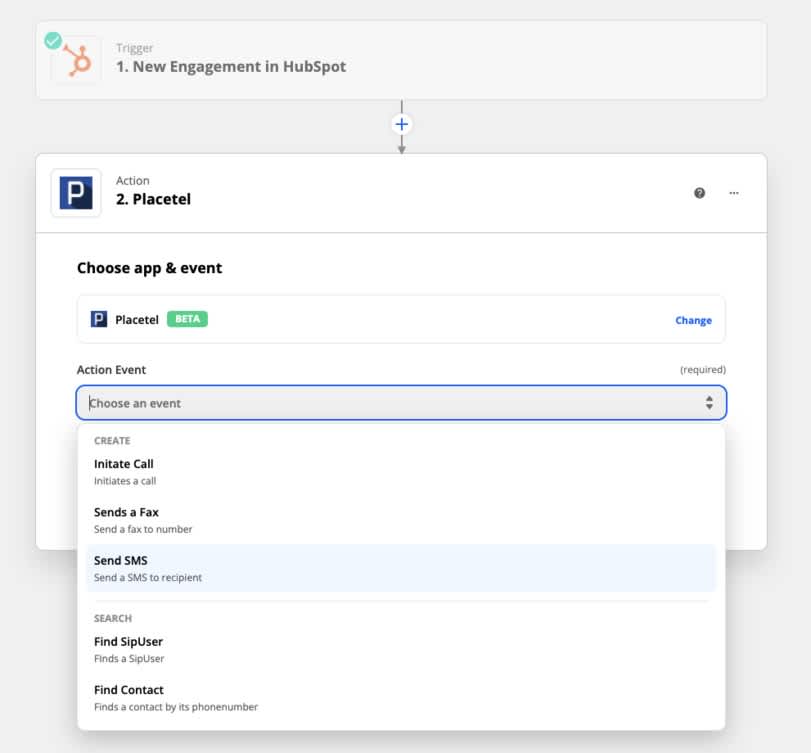
Task: Click the (required) label
Action: point(702,370)
